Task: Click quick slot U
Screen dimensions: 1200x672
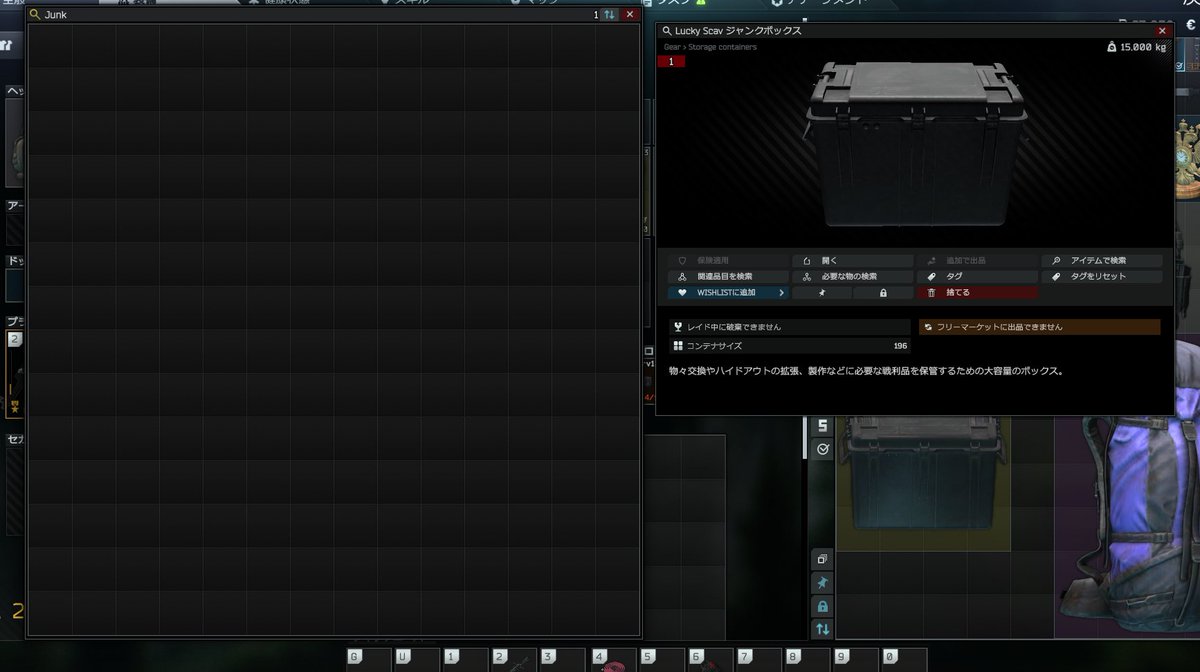Action: pos(417,660)
